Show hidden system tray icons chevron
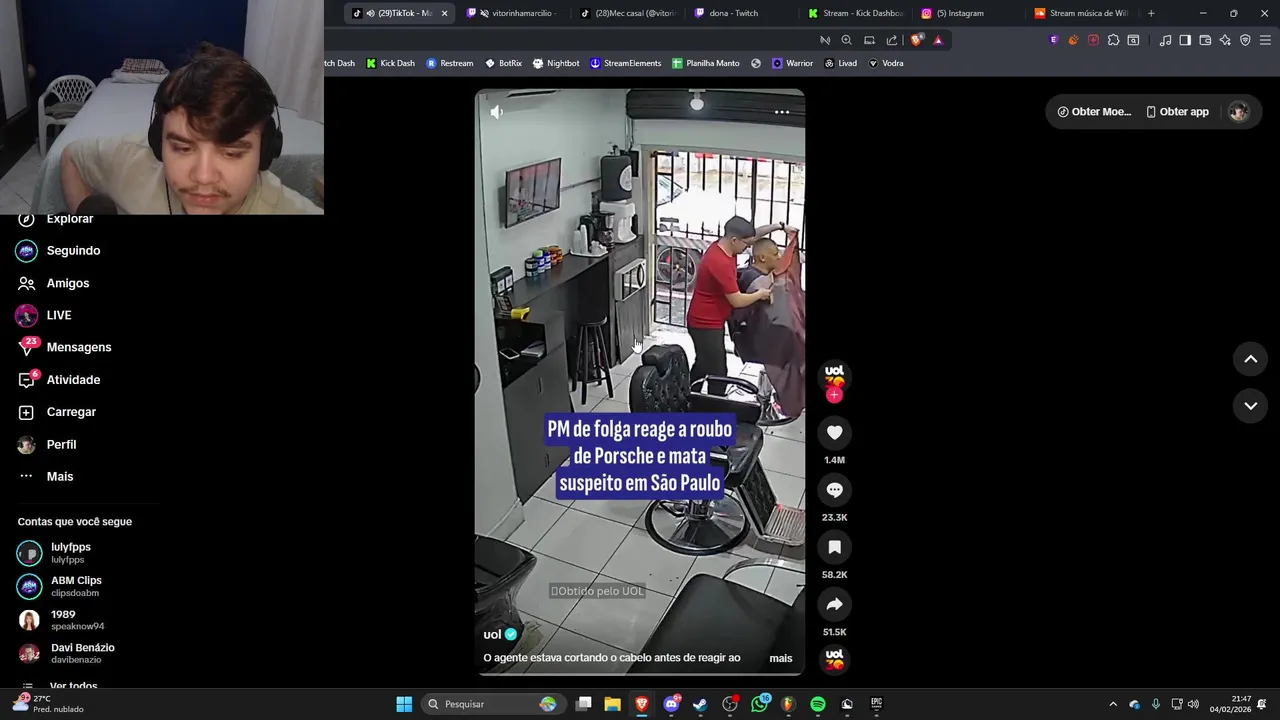The image size is (1280, 720). pos(1113,704)
